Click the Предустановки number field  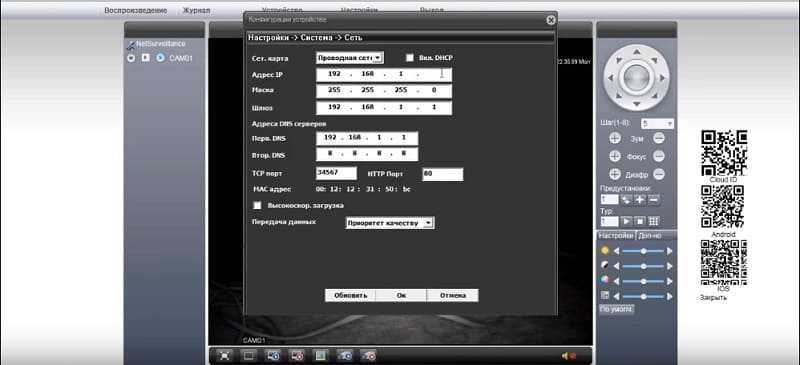(609, 200)
